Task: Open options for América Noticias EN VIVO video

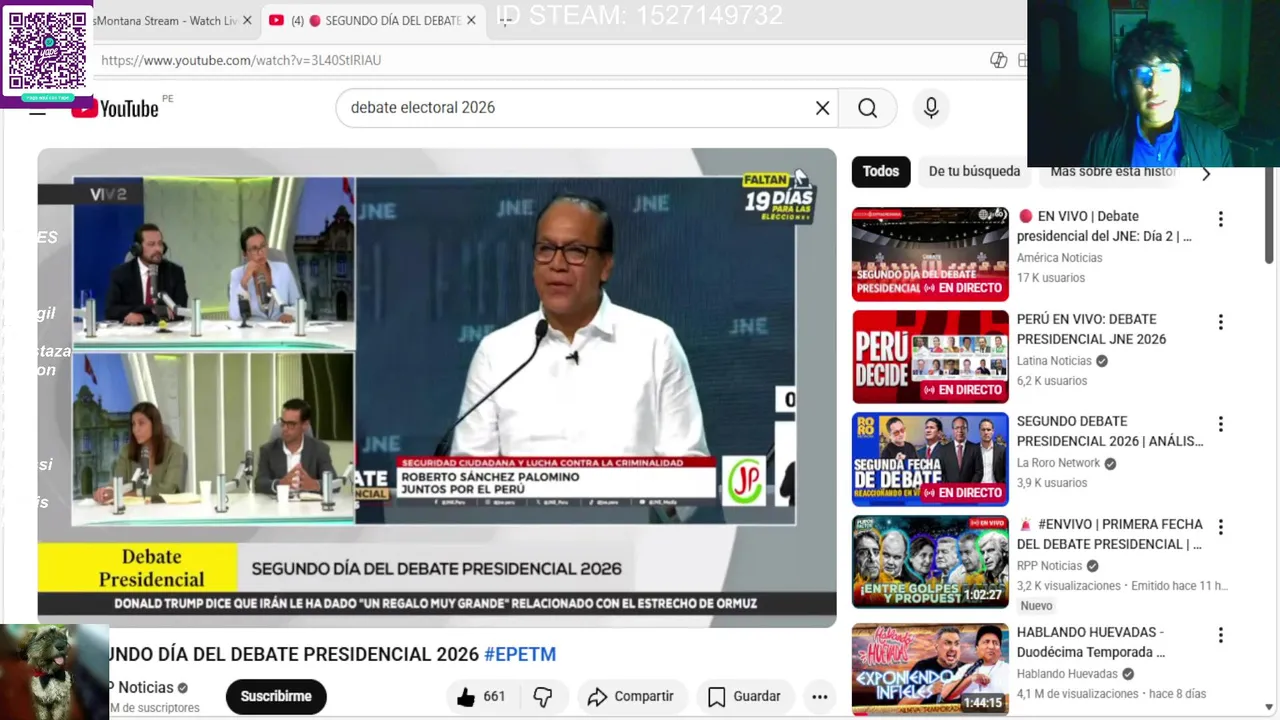Action: pos(1220,219)
